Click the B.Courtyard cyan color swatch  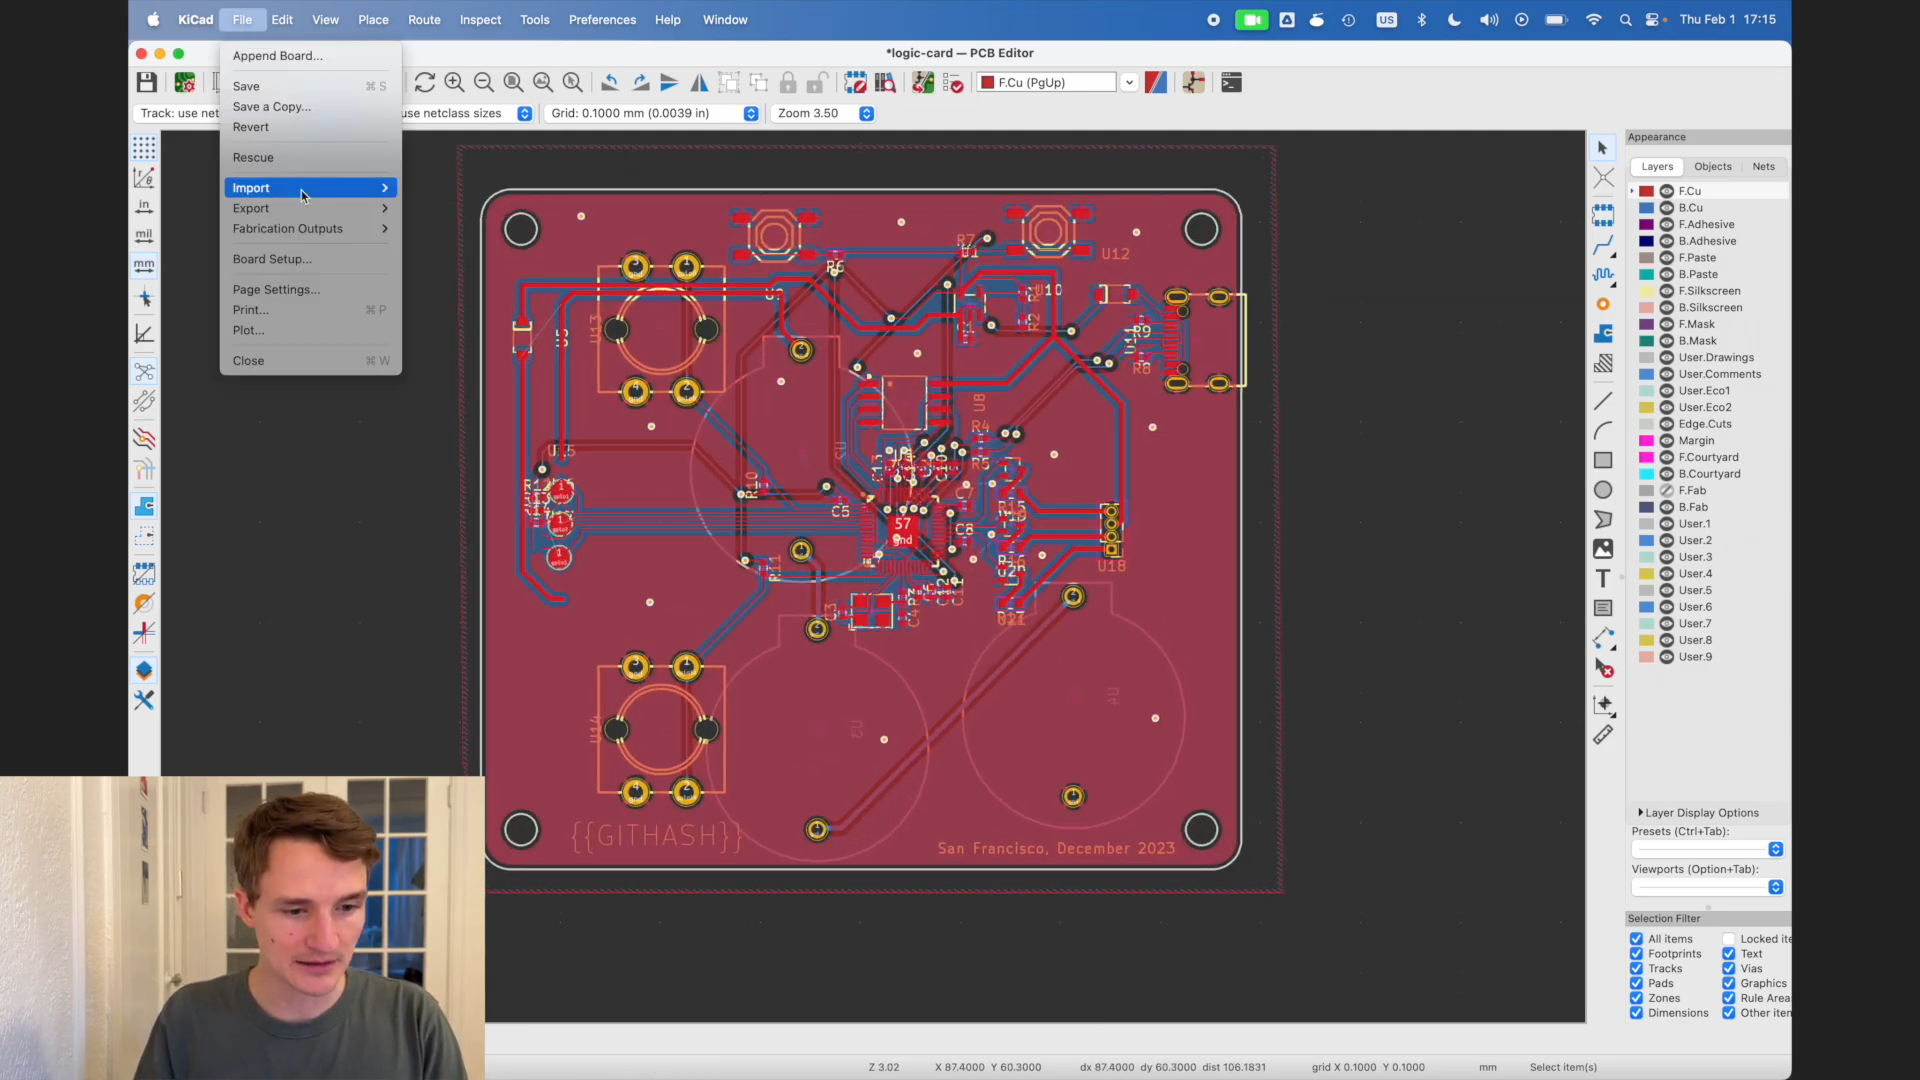coord(1646,474)
